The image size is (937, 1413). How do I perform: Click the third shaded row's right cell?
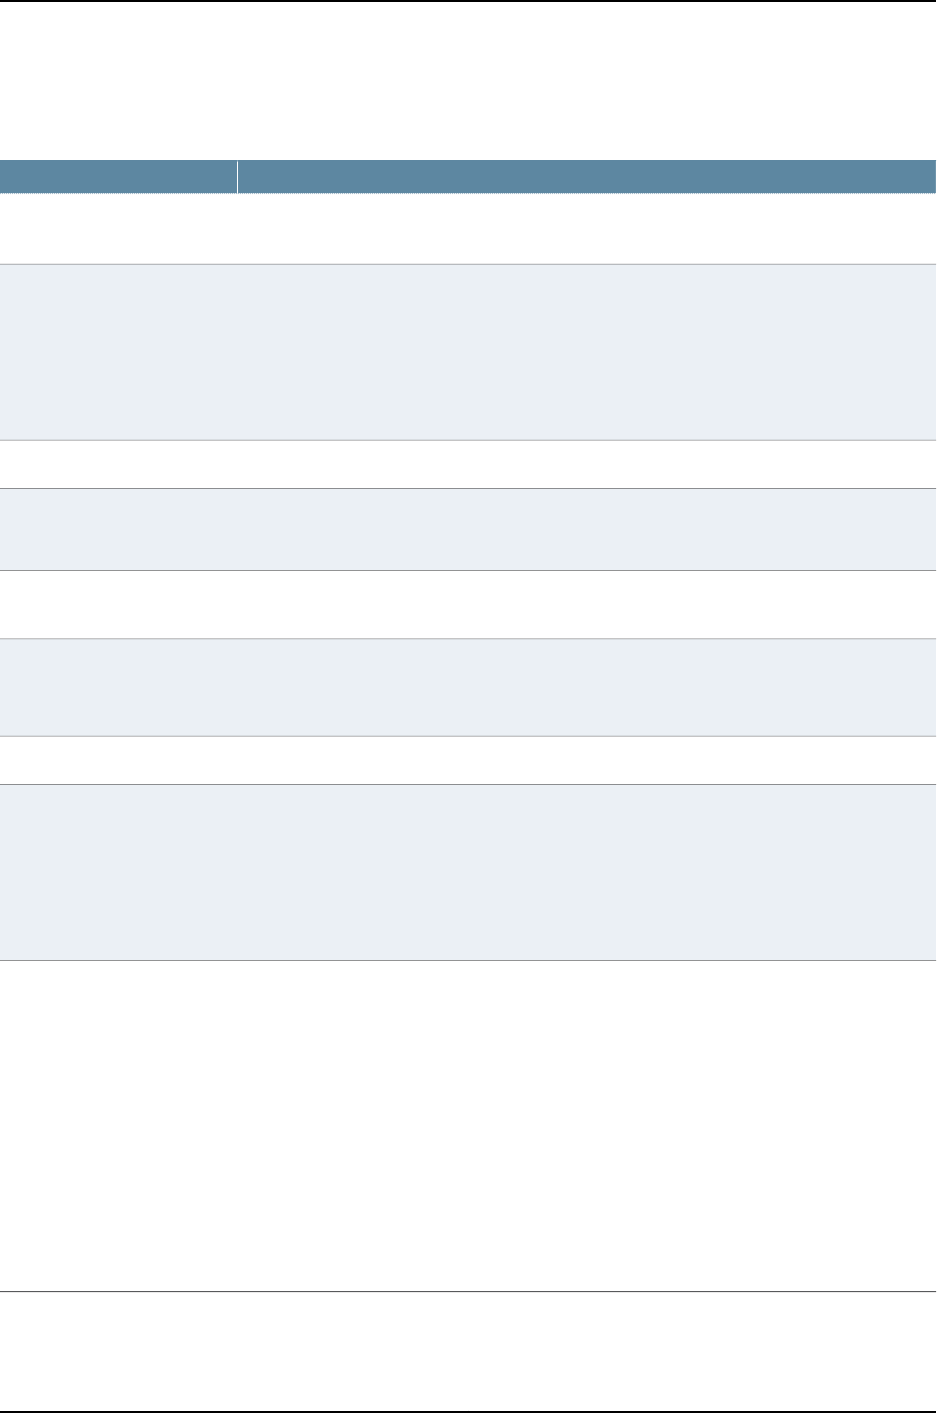[587, 687]
